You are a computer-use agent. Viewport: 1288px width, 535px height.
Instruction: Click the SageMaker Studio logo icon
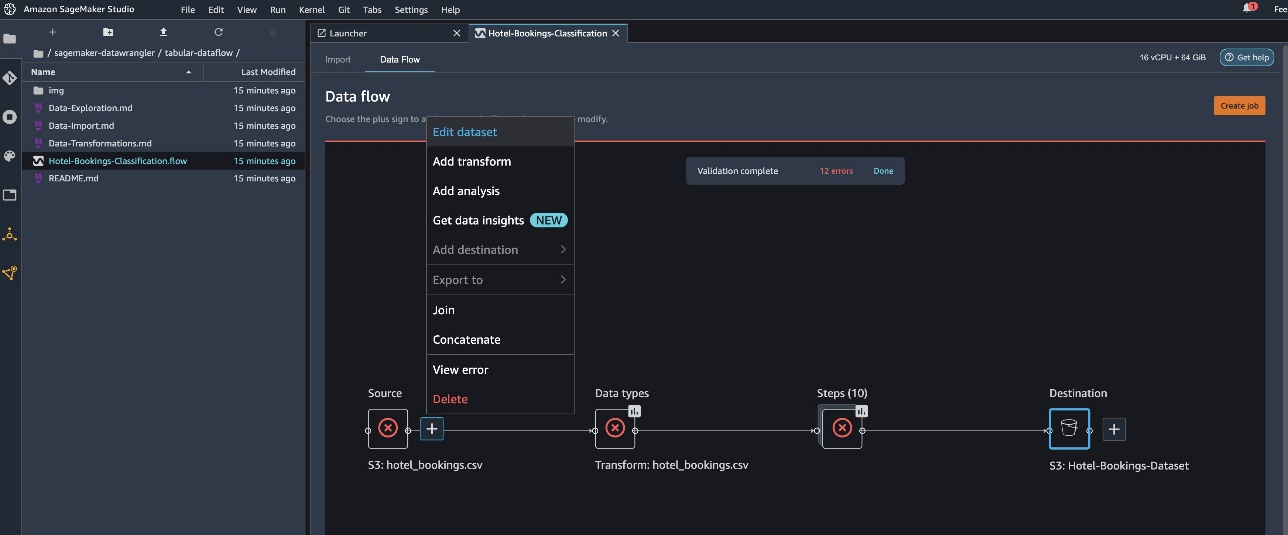pyautogui.click(x=8, y=9)
